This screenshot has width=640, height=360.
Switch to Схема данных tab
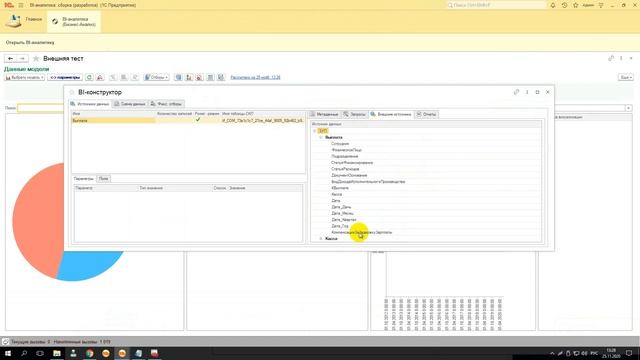(130, 104)
